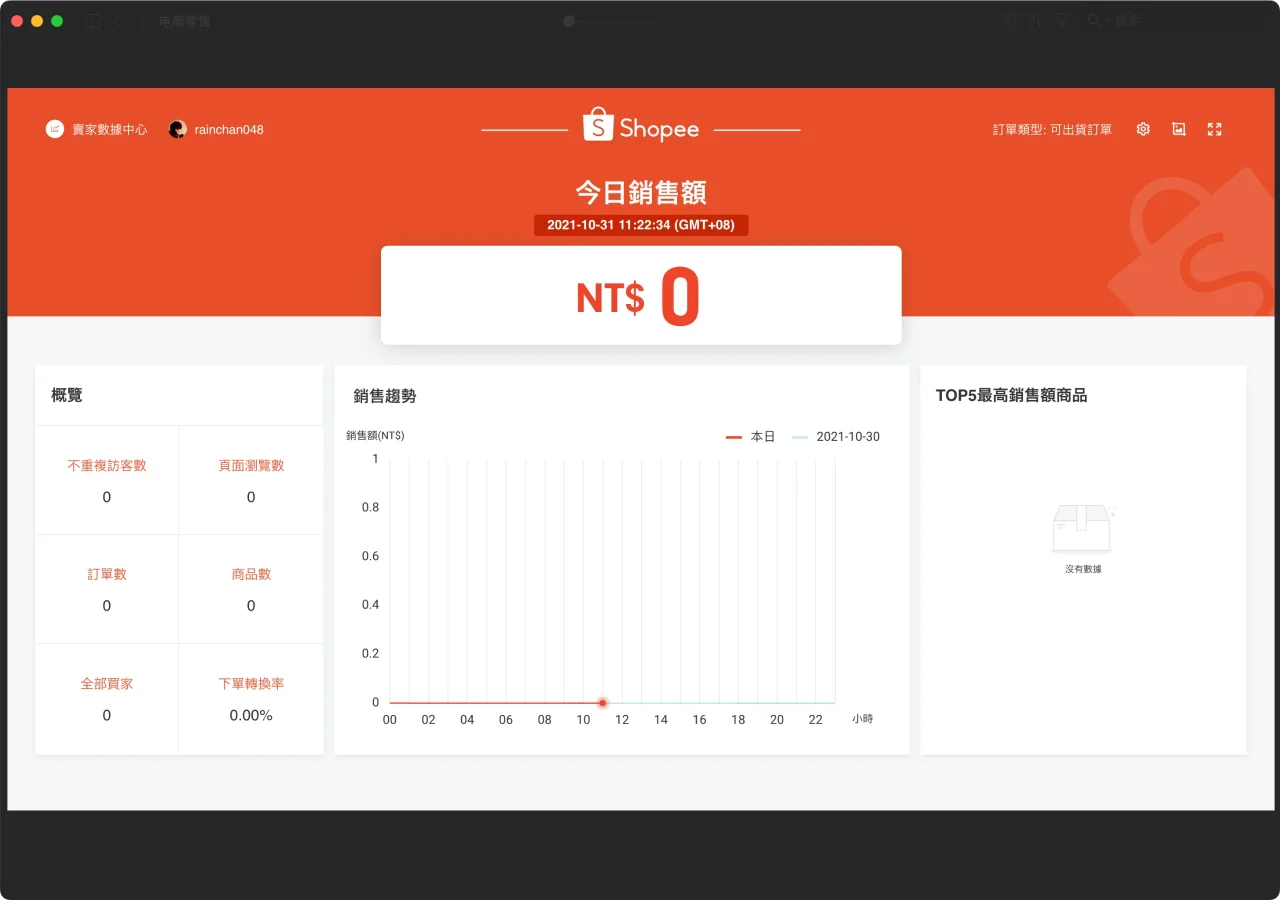The height and width of the screenshot is (900, 1280).
Task: Click the Shopee shopping bag logo
Action: tap(597, 125)
